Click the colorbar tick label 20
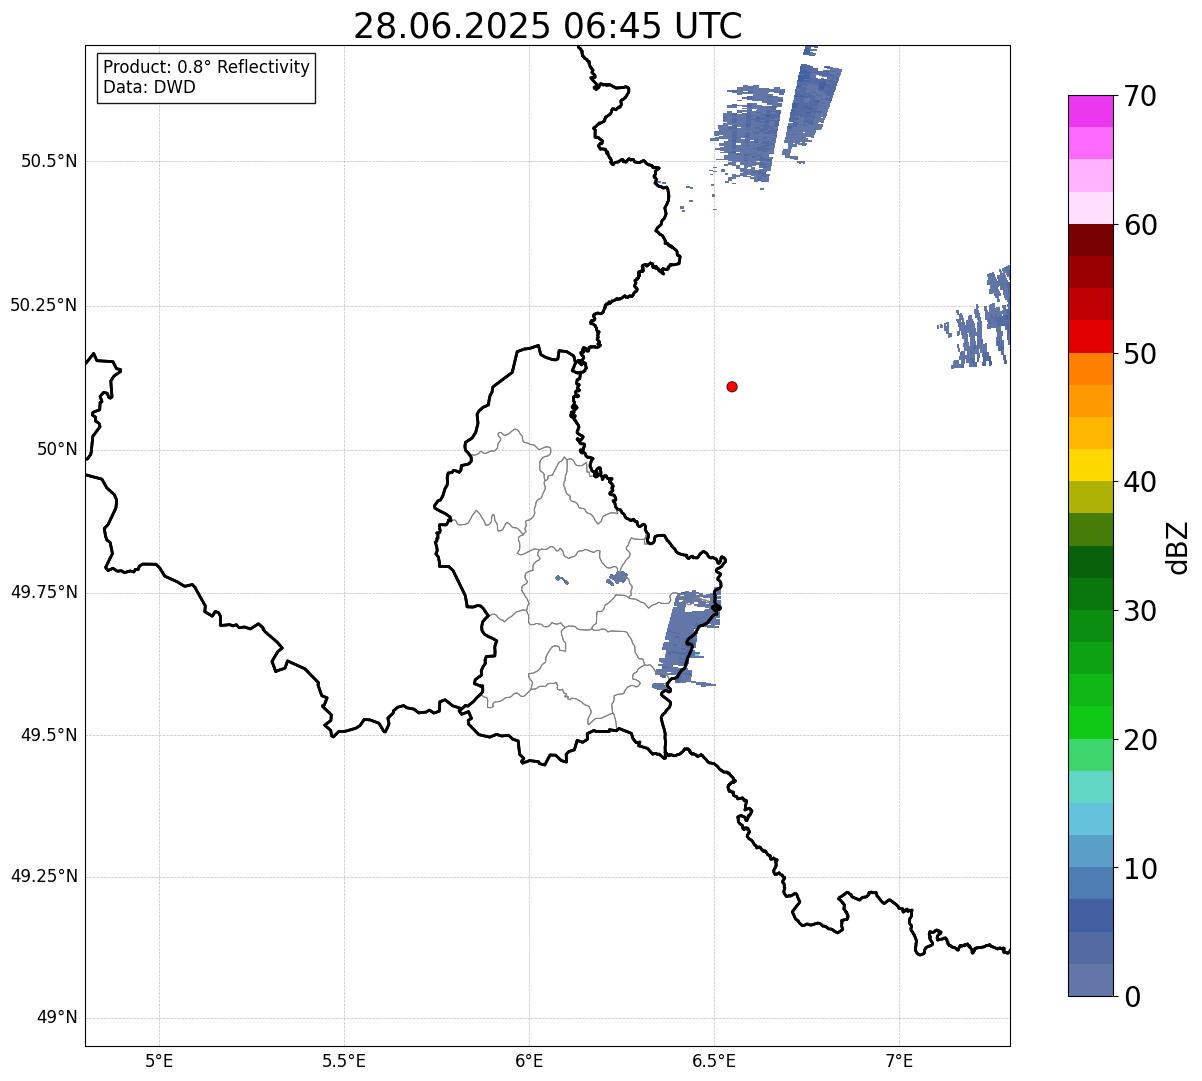The image size is (1202, 1081). coord(1140,740)
